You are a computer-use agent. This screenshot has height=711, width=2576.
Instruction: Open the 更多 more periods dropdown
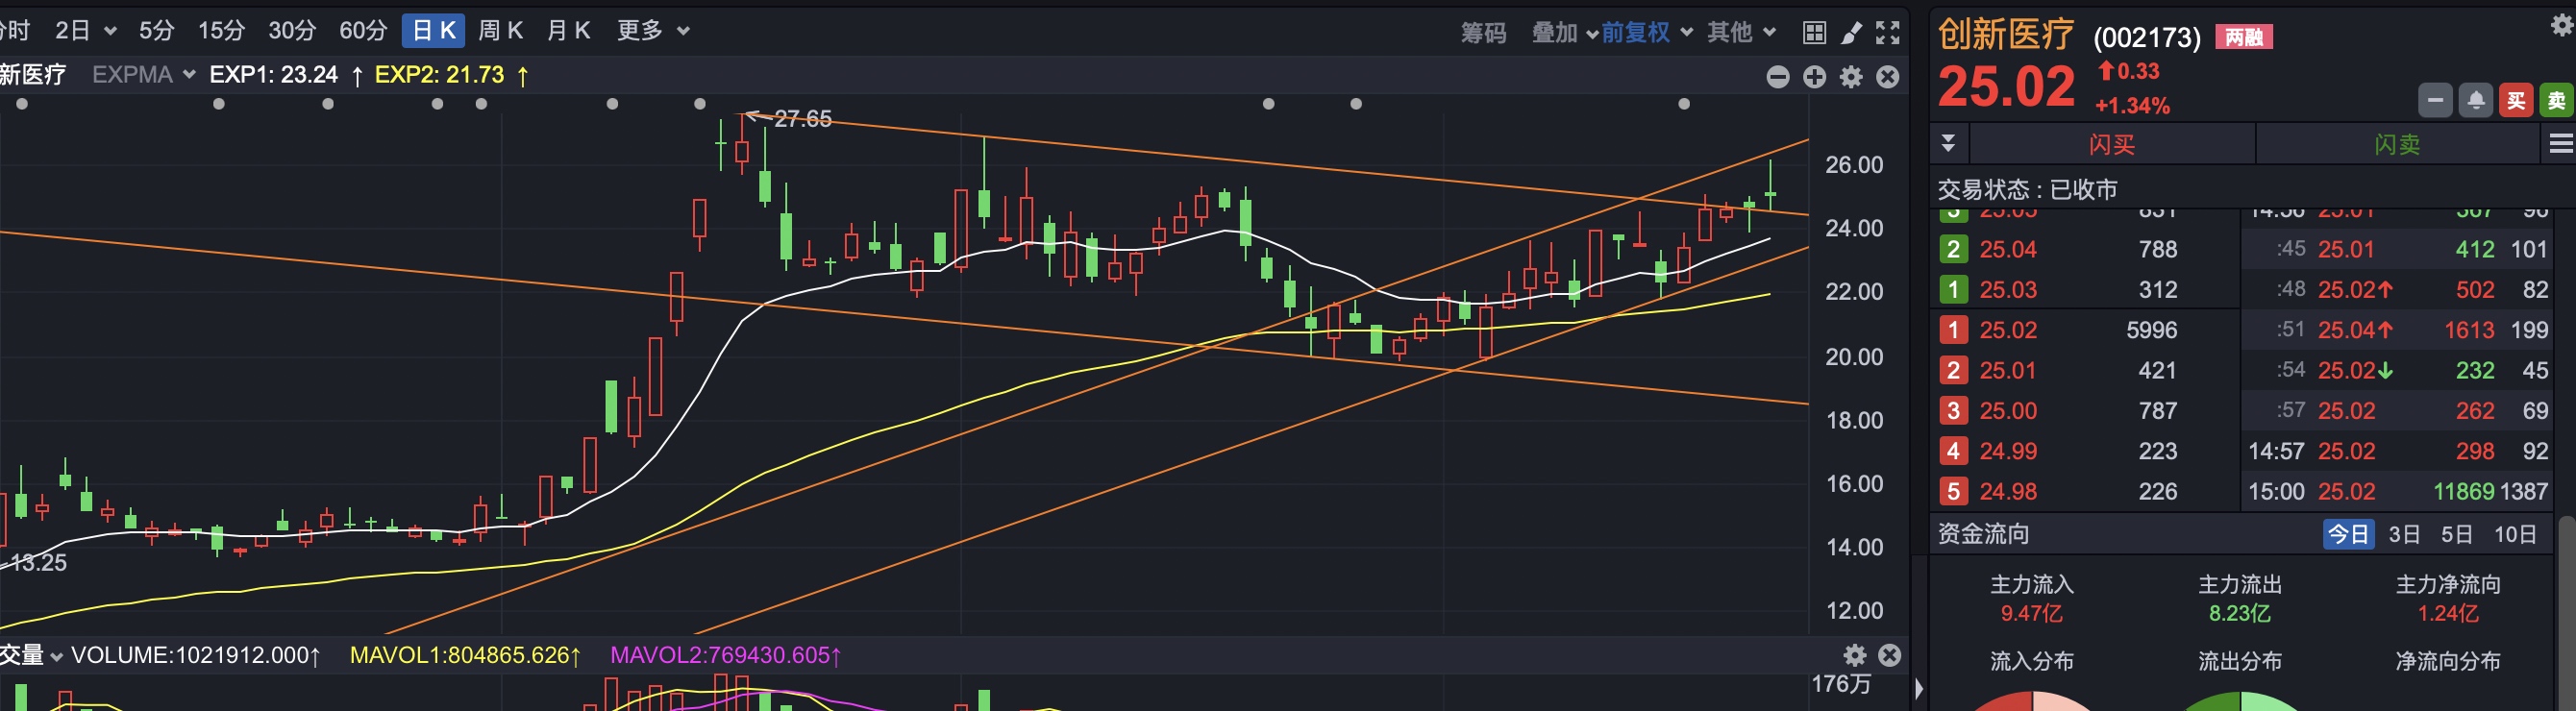point(653,31)
